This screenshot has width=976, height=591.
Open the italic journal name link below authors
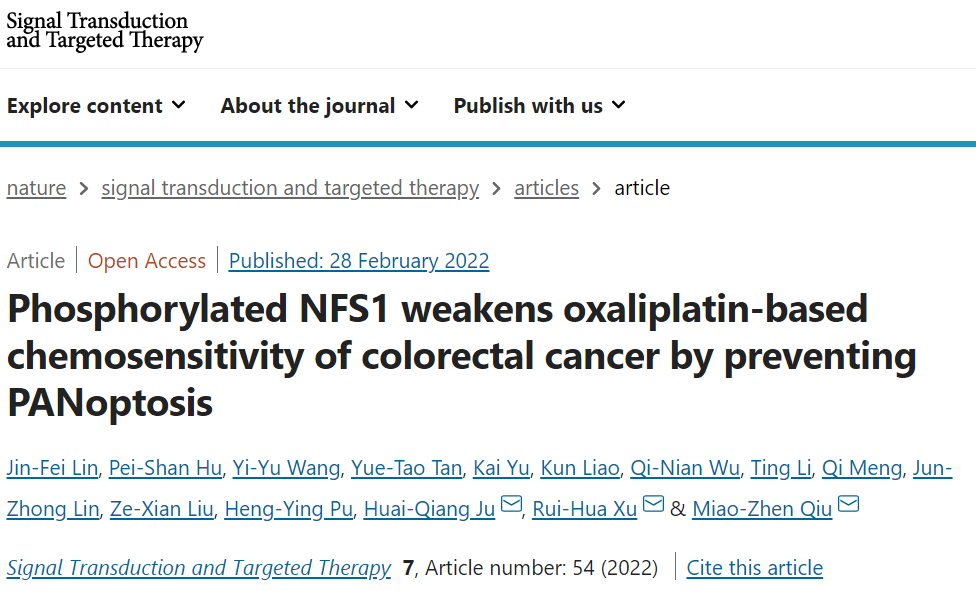pos(199,568)
